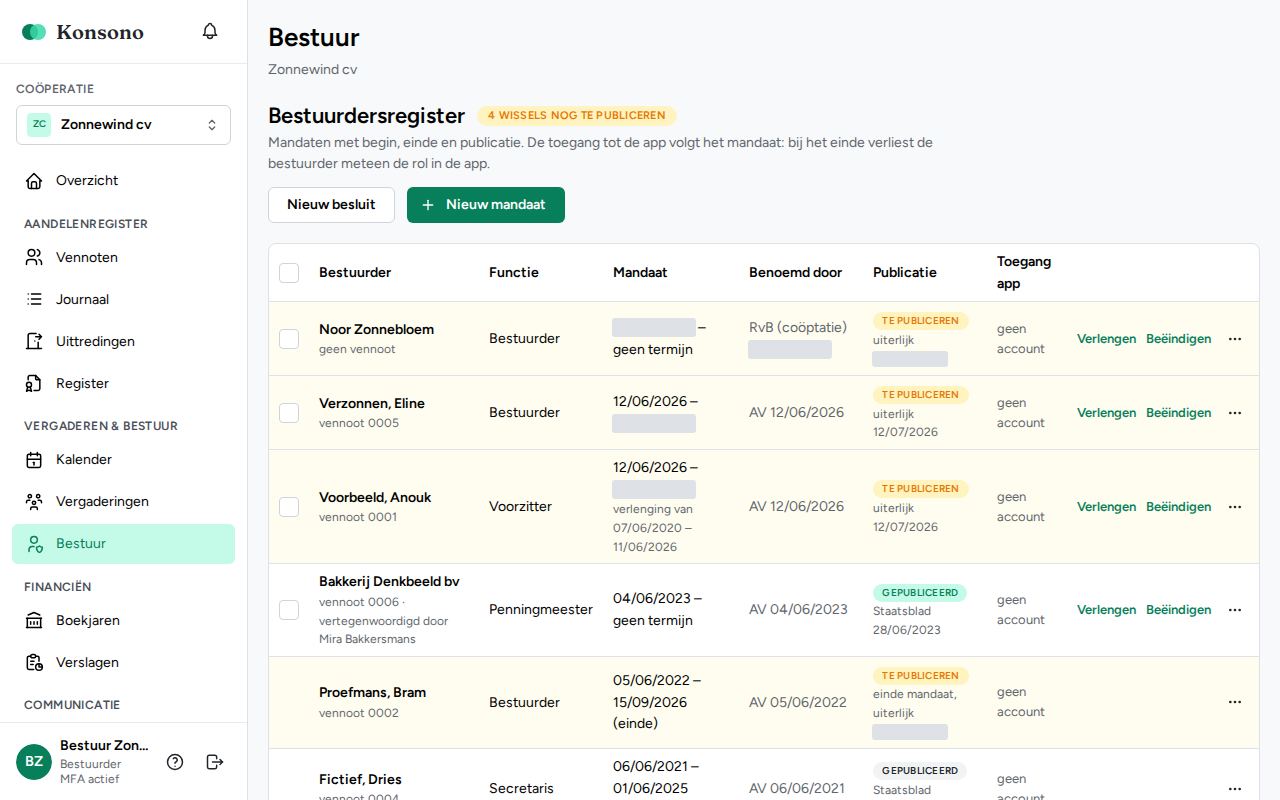Go to Overzicht in the sidebar
Image resolution: width=1280 pixels, height=800 pixels.
point(123,181)
